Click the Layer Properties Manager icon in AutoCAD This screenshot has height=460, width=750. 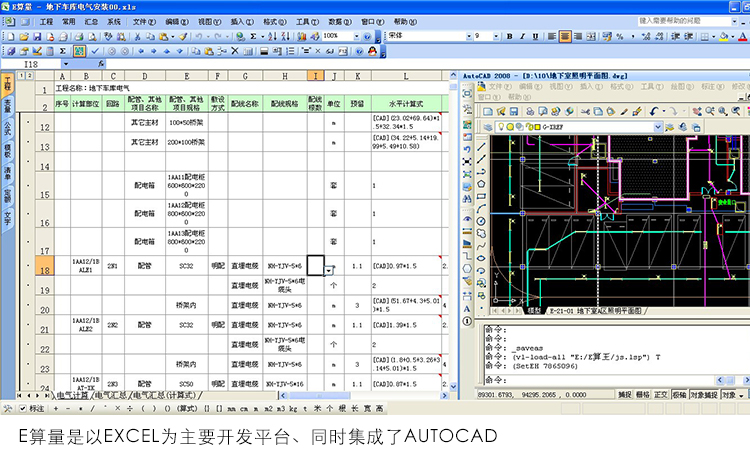[x=487, y=127]
